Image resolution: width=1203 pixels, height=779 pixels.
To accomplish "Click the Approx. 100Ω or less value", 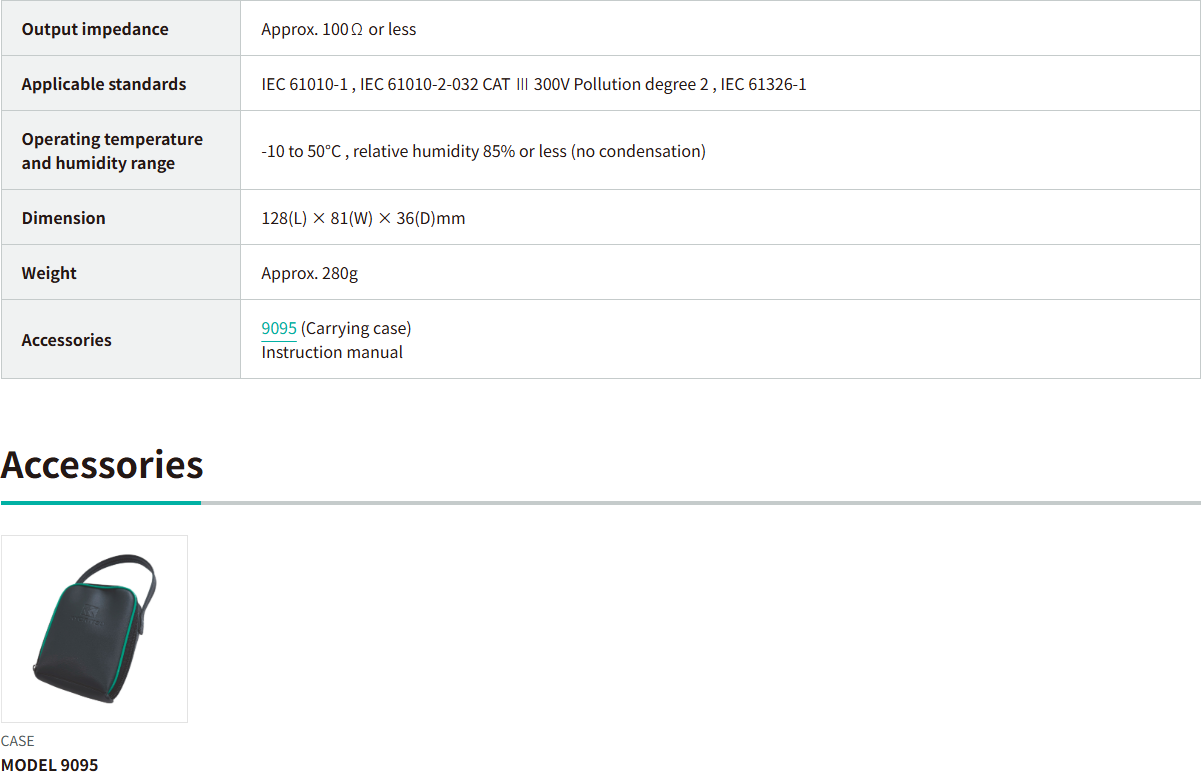I will coord(338,29).
